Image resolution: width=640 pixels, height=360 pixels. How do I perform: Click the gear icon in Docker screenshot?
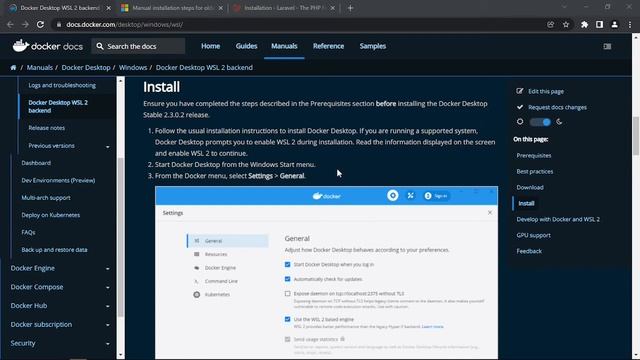(393, 196)
